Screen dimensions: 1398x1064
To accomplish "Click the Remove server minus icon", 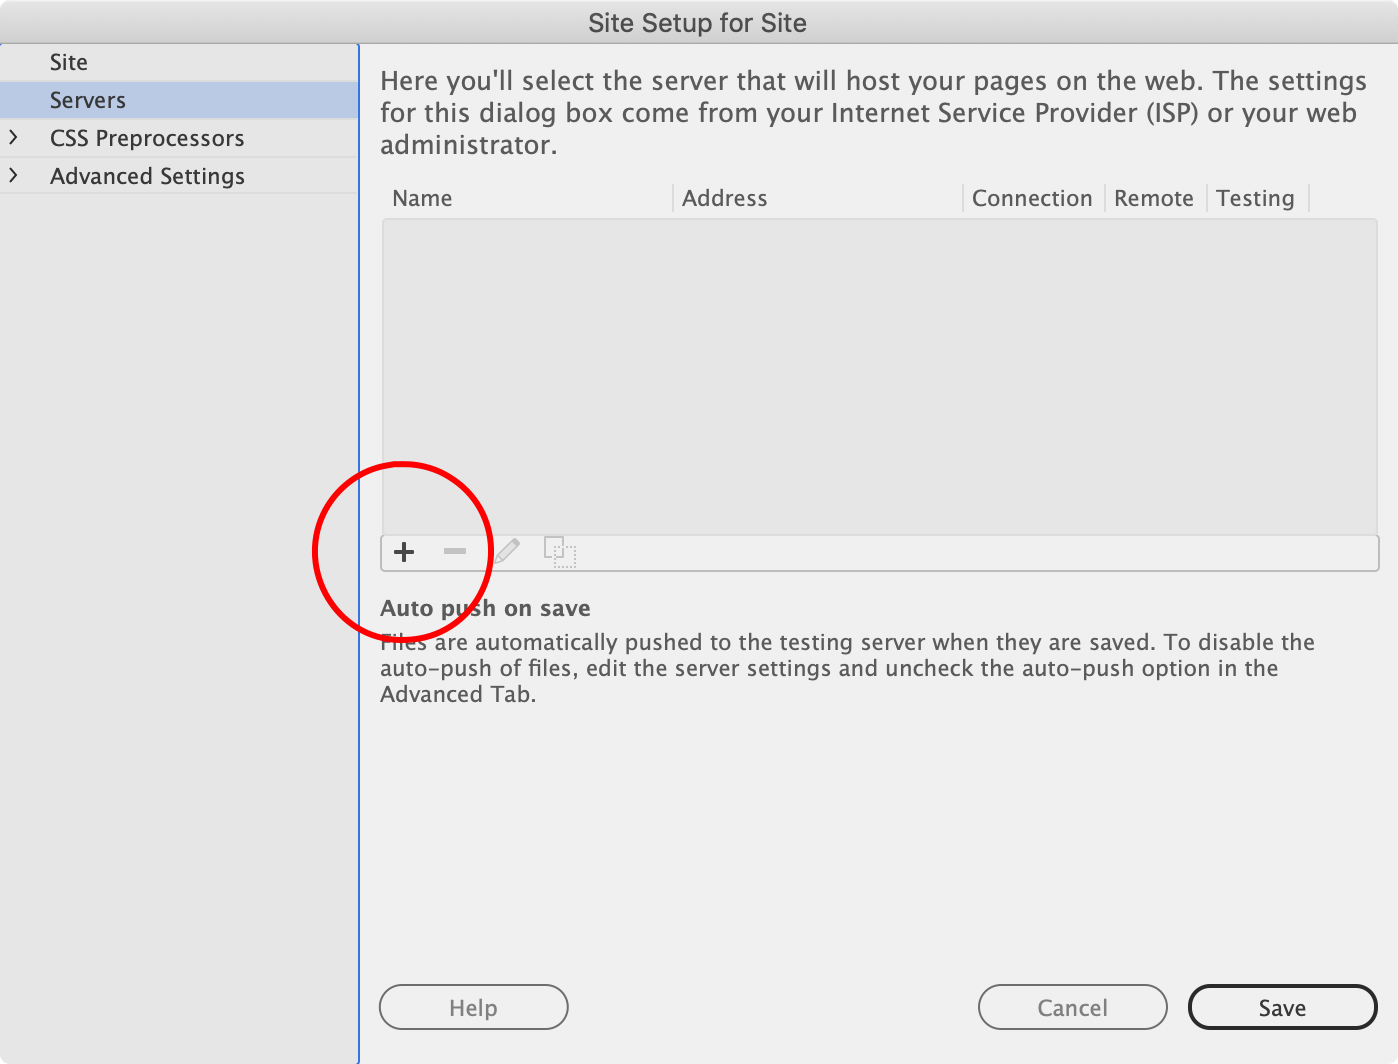I will (x=456, y=552).
